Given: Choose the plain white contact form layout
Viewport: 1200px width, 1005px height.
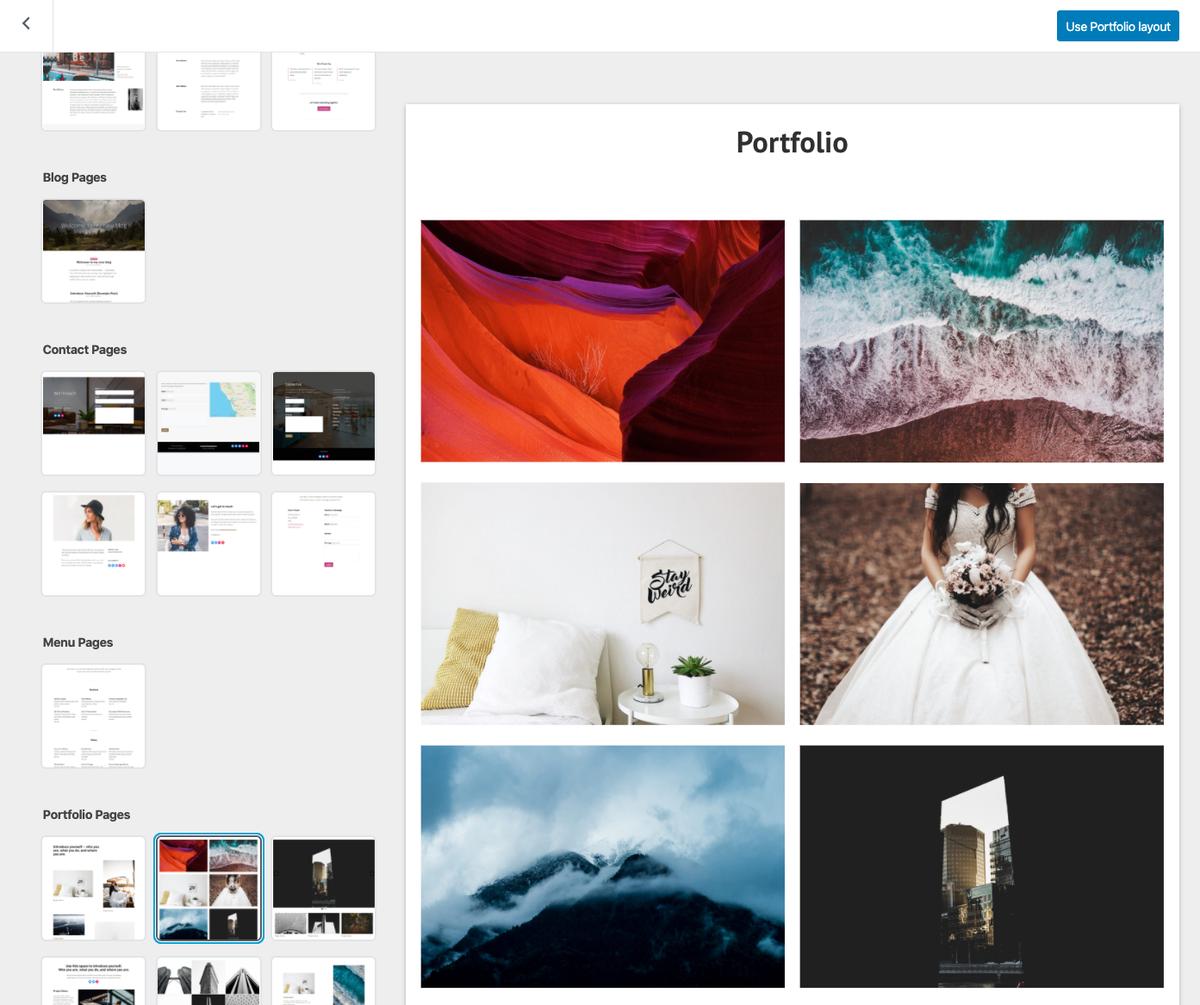Looking at the screenshot, I should point(323,543).
